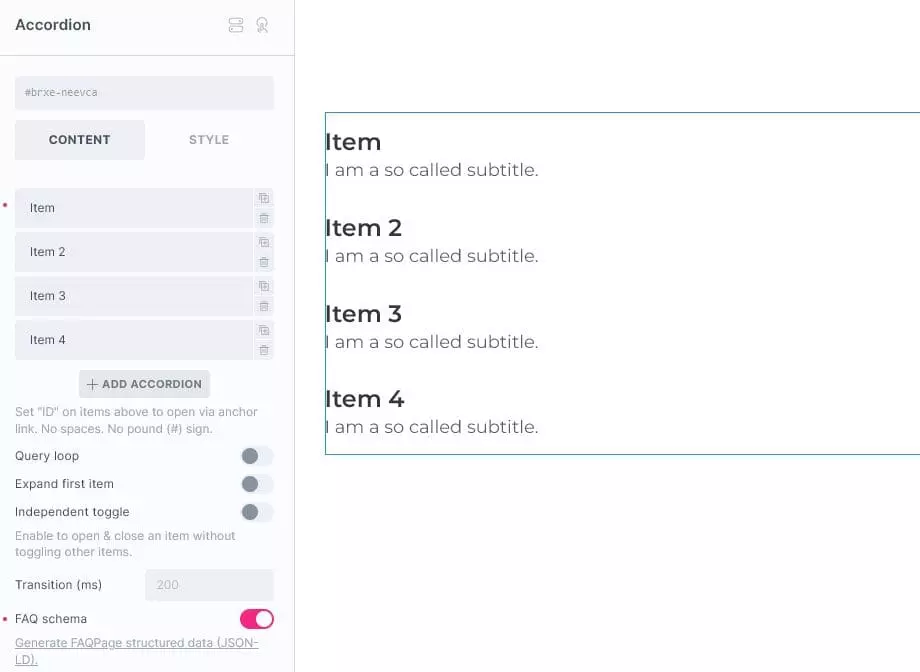Click the ADD ACCORDION button
Image resolution: width=920 pixels, height=672 pixels.
pos(144,384)
